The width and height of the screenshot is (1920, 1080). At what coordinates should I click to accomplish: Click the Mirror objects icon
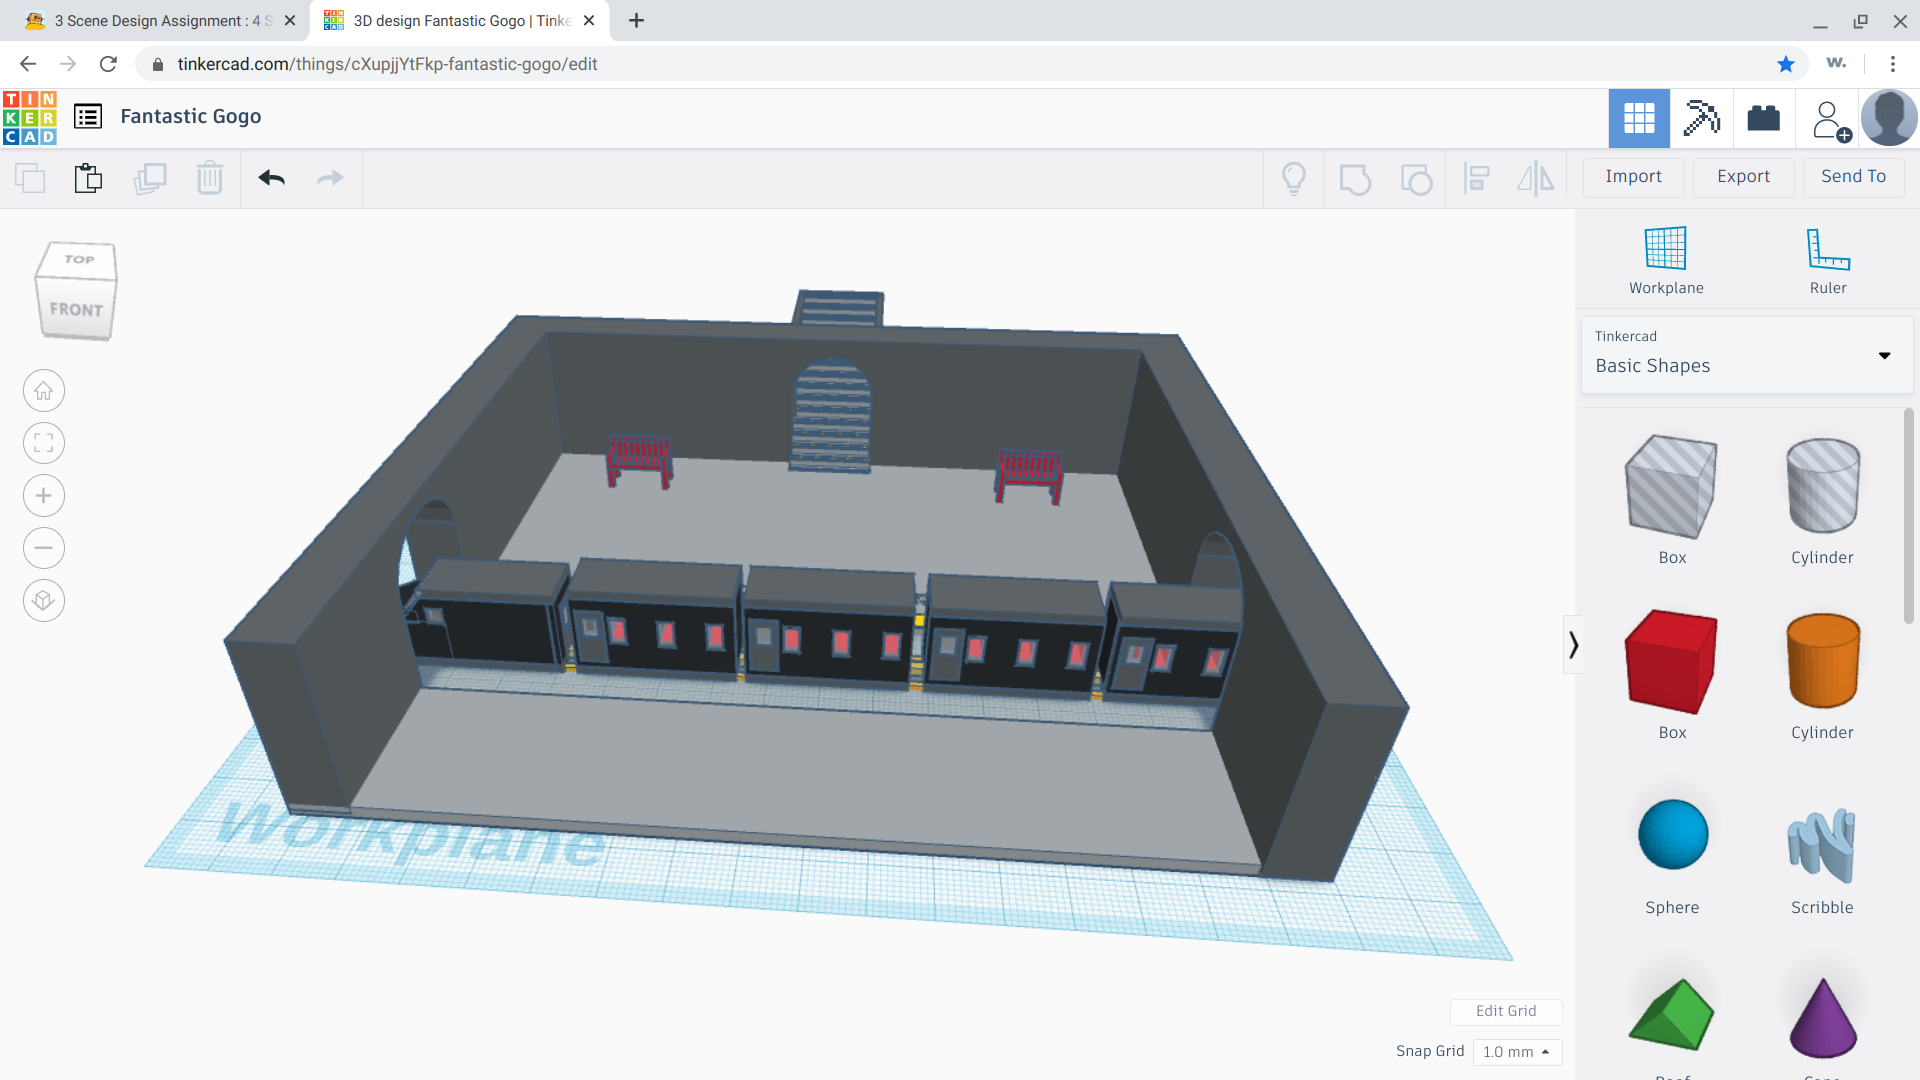point(1538,177)
